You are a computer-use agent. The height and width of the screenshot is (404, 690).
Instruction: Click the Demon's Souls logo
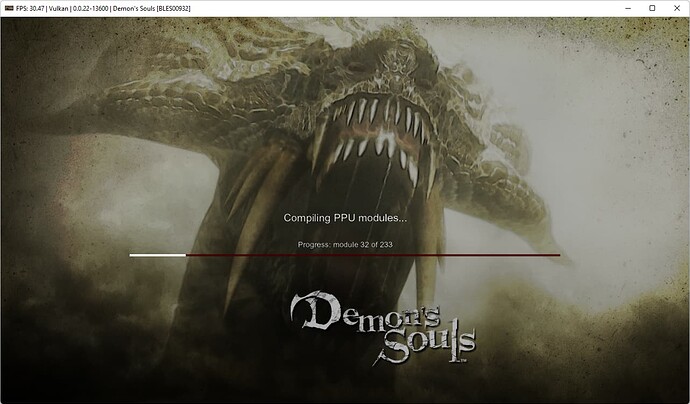(x=382, y=328)
